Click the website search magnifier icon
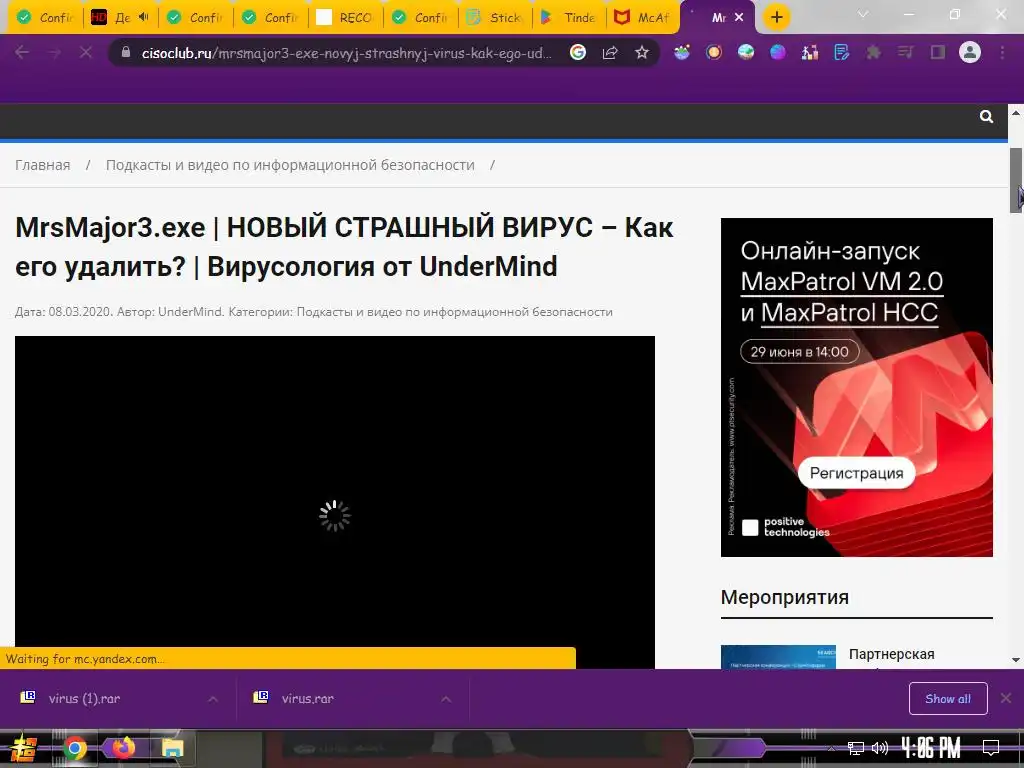Image resolution: width=1024 pixels, height=768 pixels. (x=986, y=116)
